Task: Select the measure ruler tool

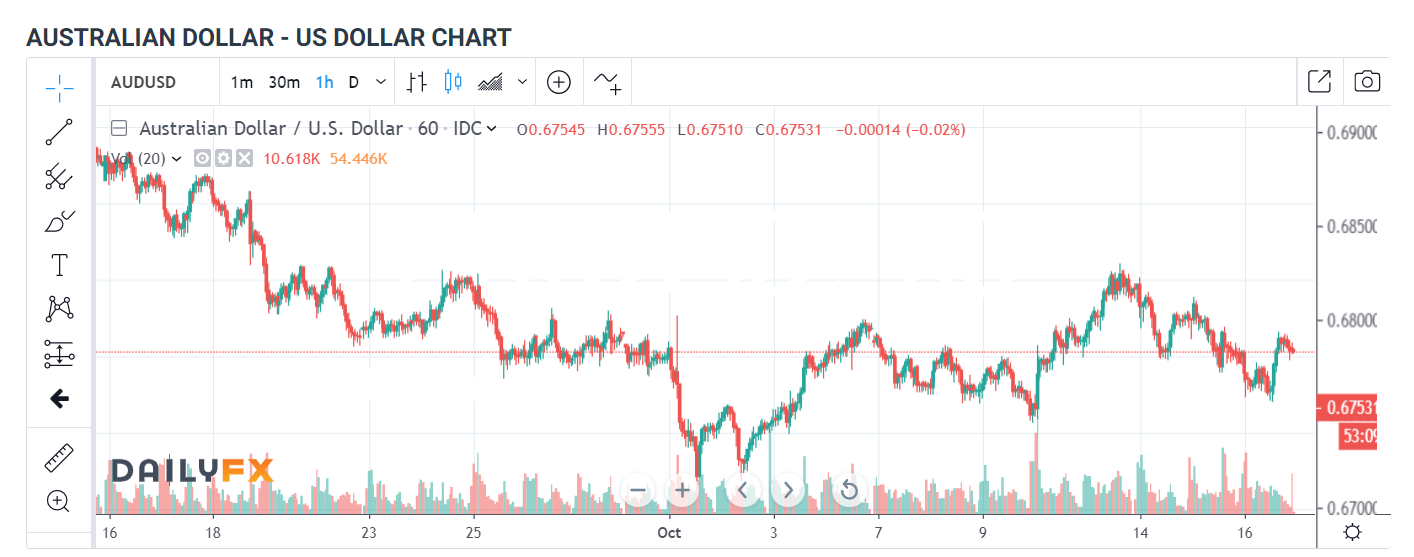Action: tap(59, 458)
